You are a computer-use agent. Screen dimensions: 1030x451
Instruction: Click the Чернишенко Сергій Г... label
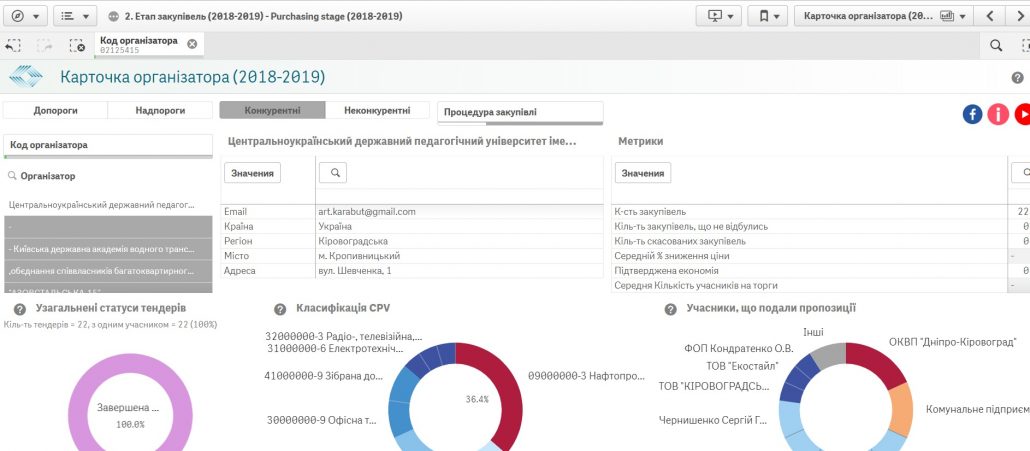tap(713, 420)
